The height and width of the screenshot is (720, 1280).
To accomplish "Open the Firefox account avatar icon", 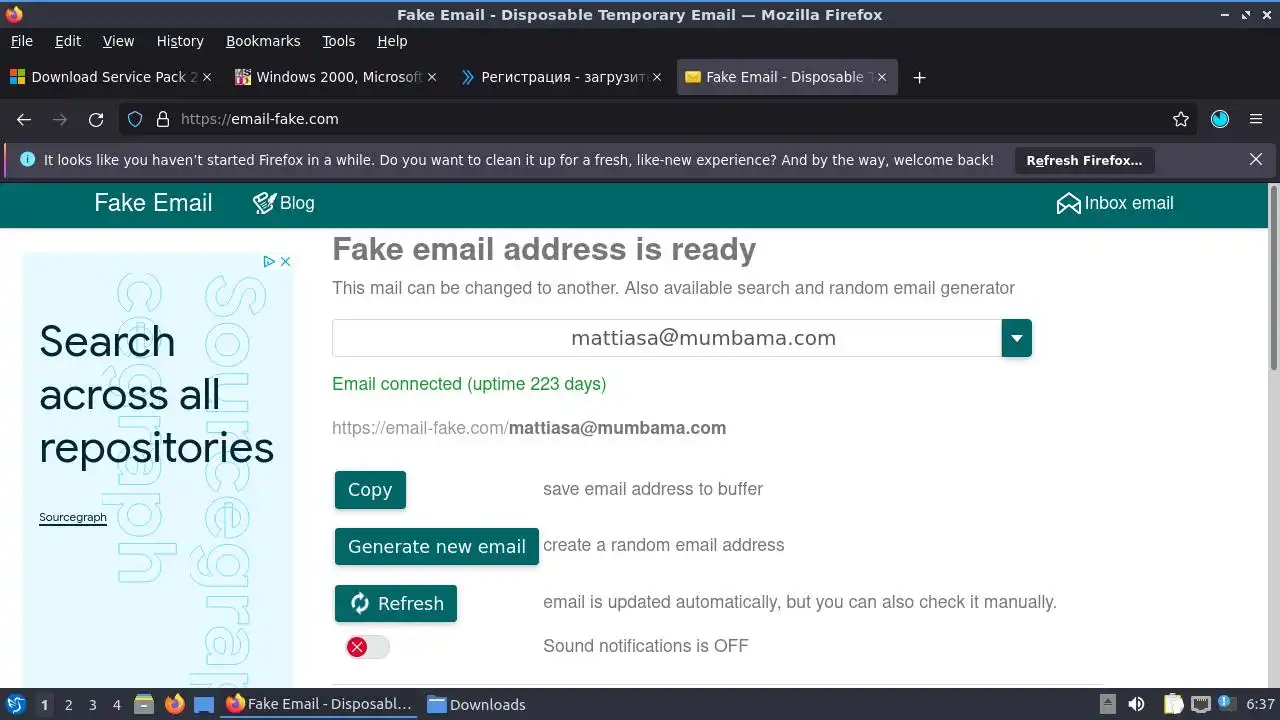I will click(1220, 119).
